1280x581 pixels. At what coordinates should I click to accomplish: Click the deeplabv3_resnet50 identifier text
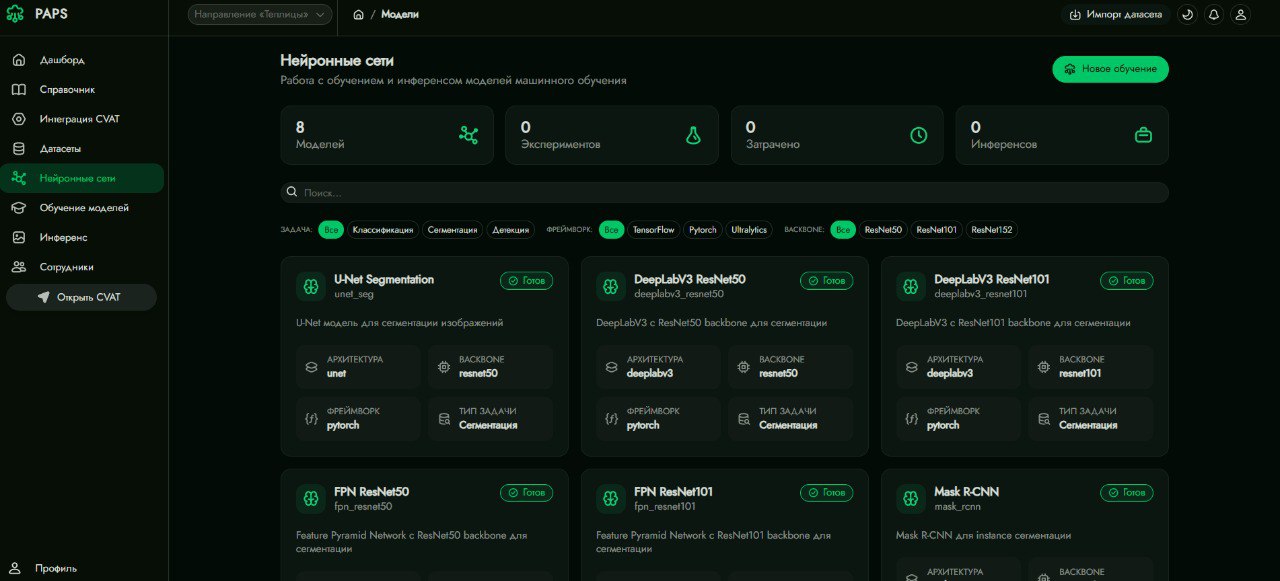679,294
